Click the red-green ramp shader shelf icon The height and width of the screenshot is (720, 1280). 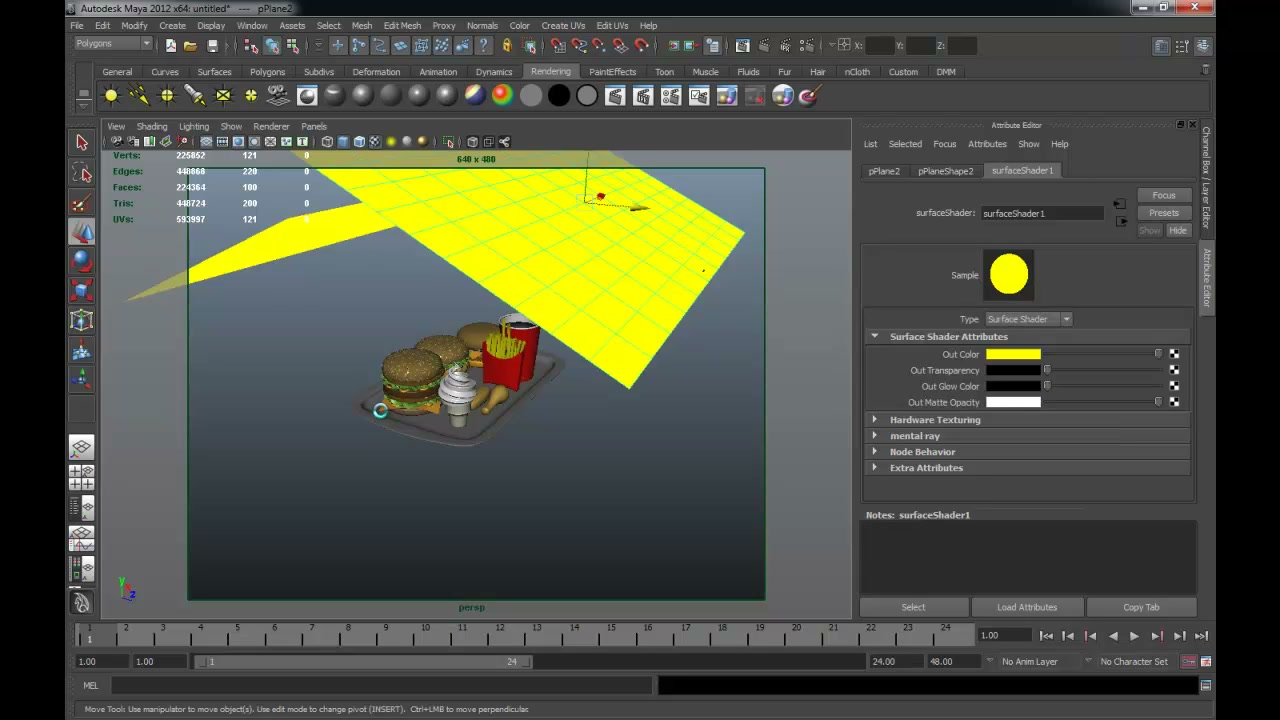coord(503,96)
